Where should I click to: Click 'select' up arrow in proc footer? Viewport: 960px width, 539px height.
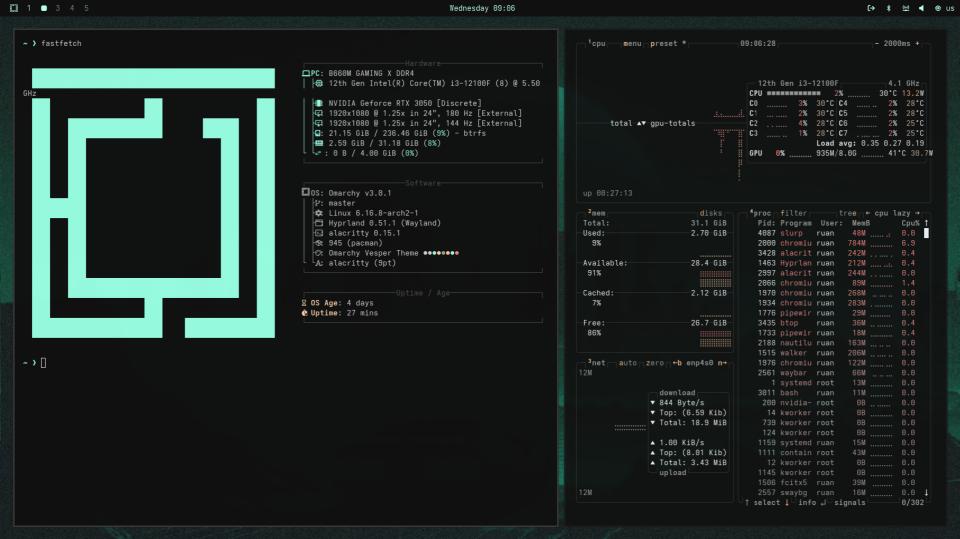747,502
